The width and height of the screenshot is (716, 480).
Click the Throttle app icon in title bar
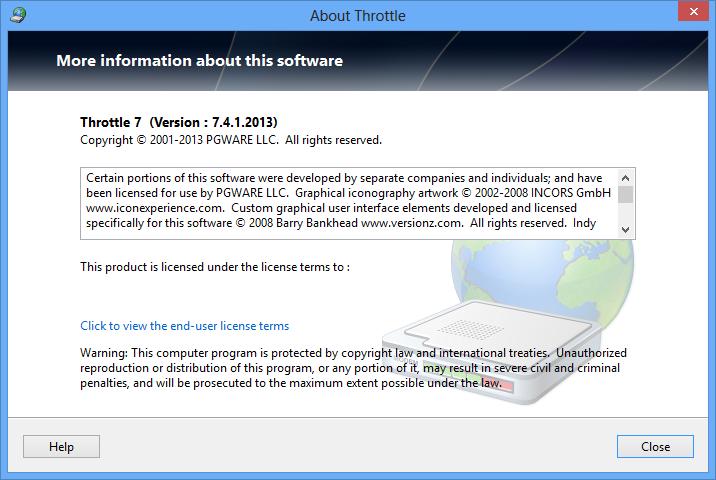18,15
